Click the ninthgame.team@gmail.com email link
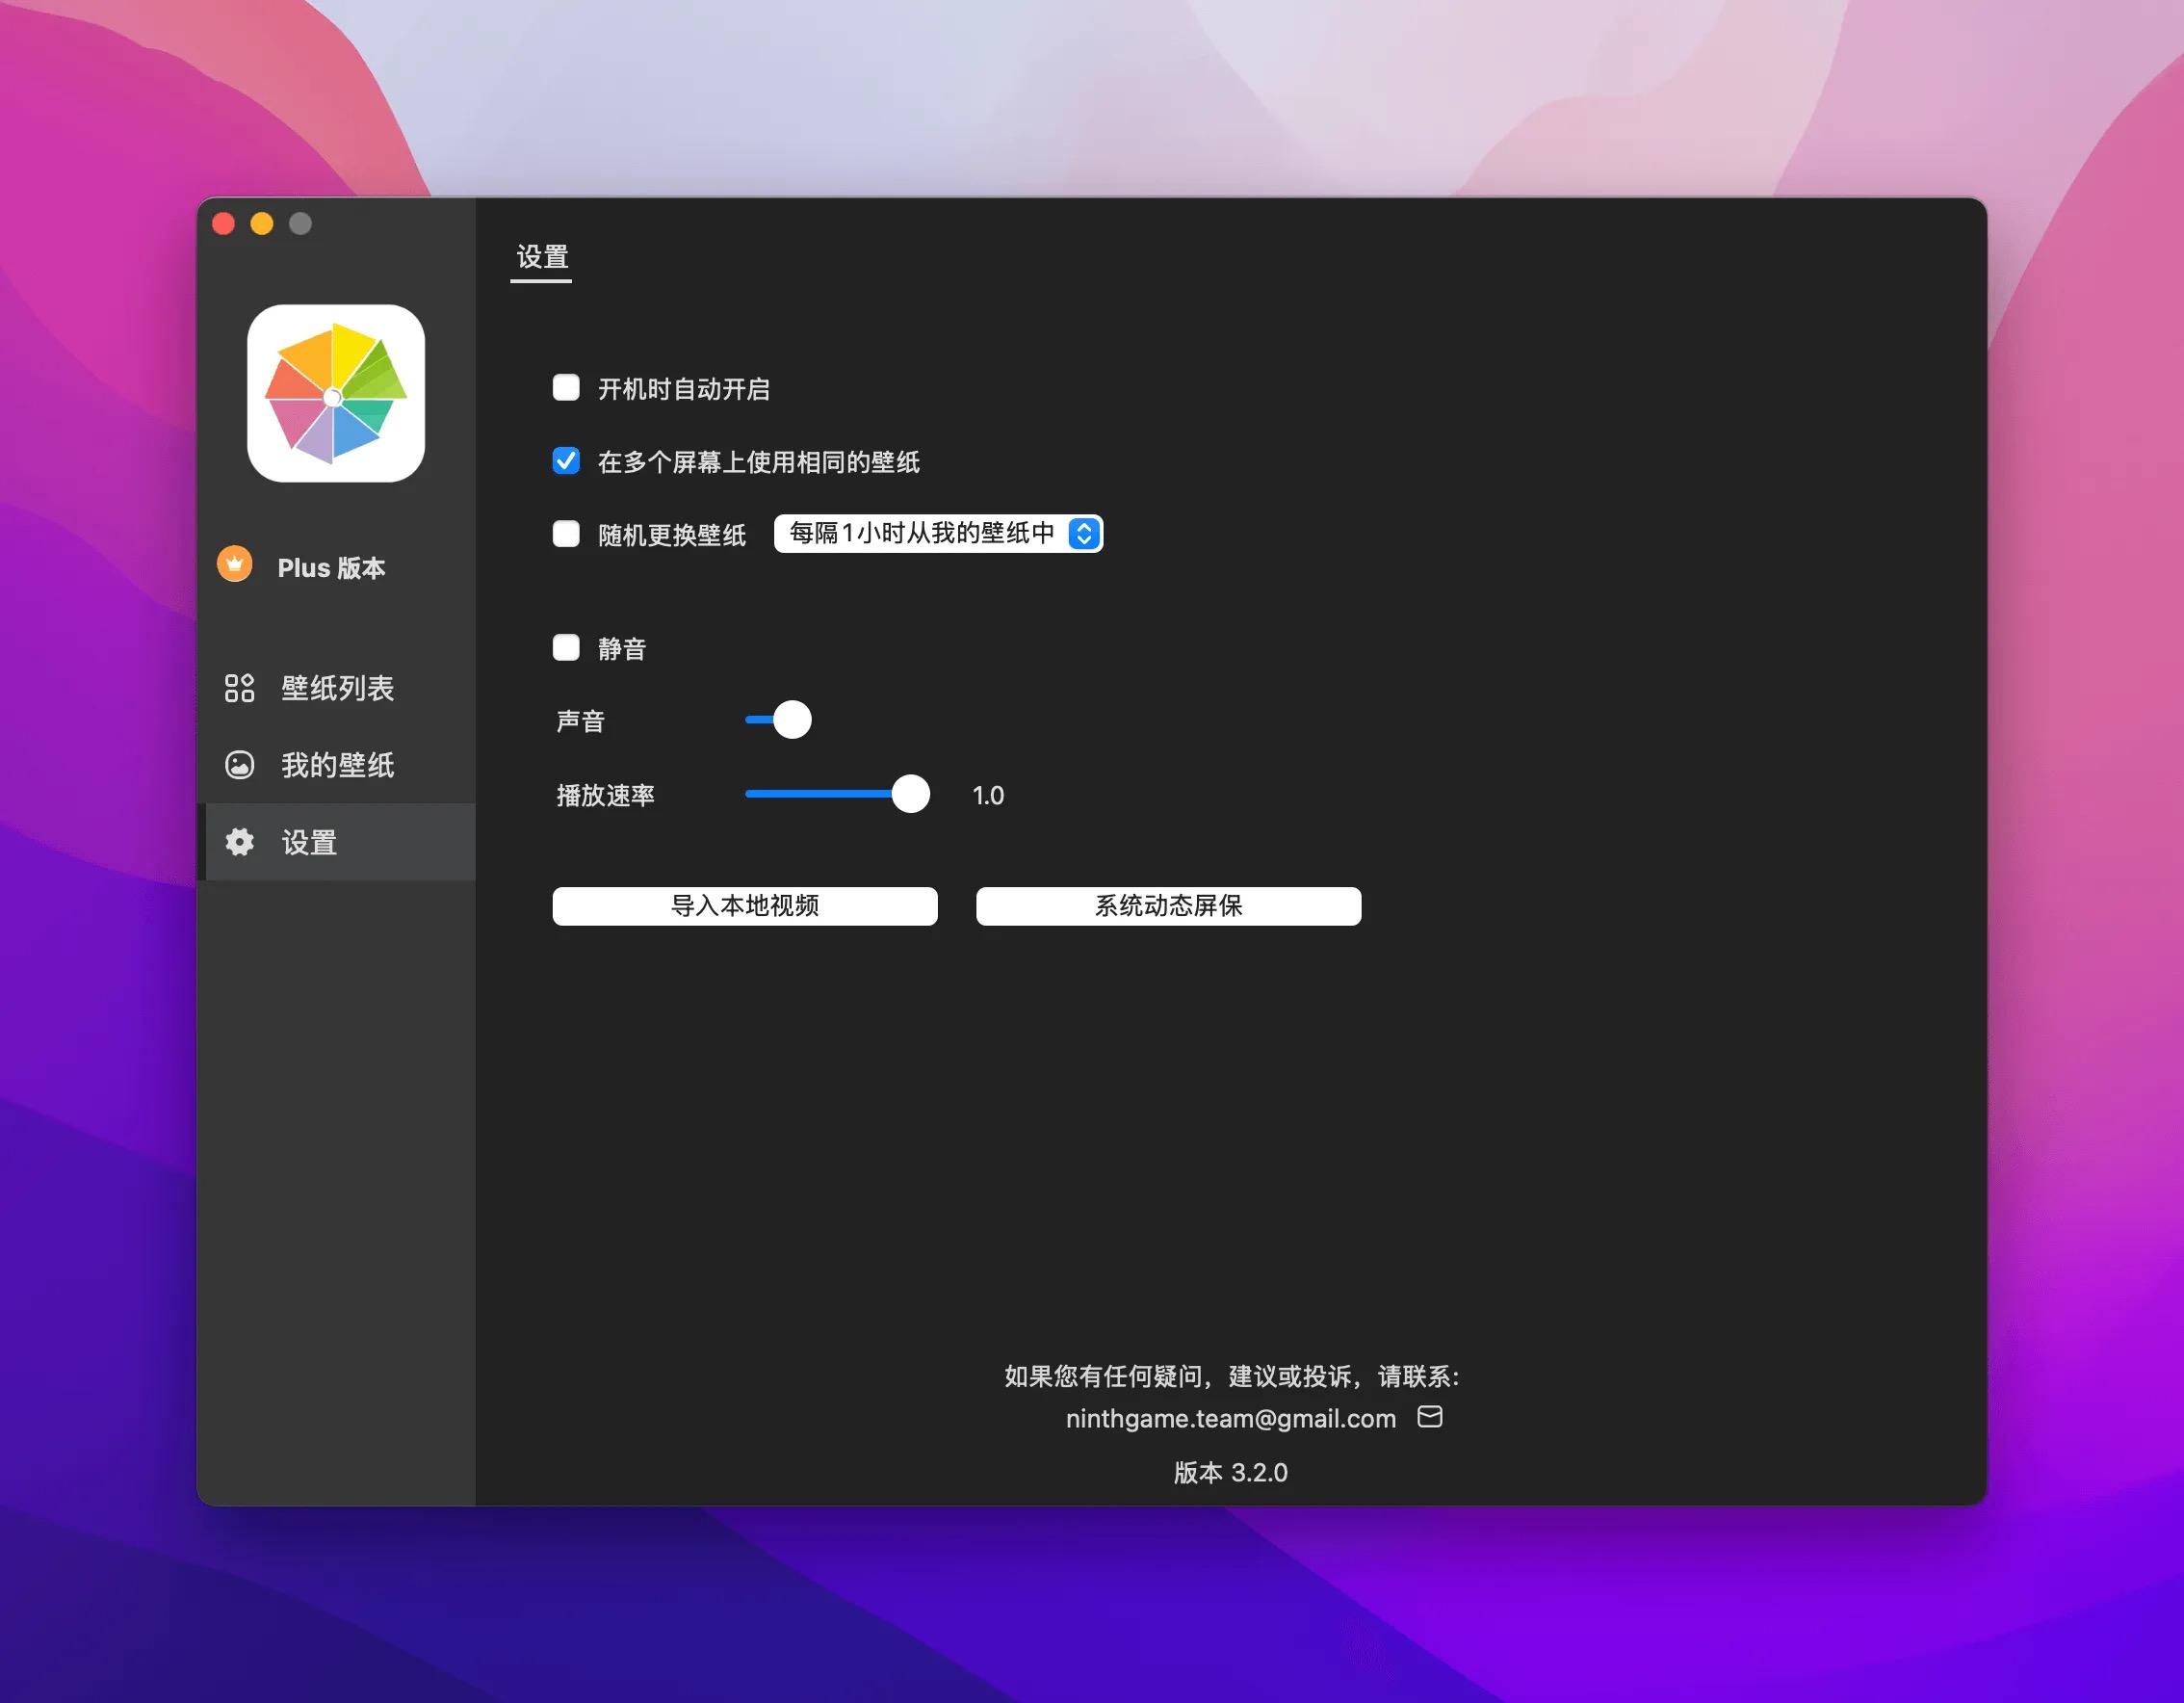This screenshot has width=2184, height=1703. 1231,1419
